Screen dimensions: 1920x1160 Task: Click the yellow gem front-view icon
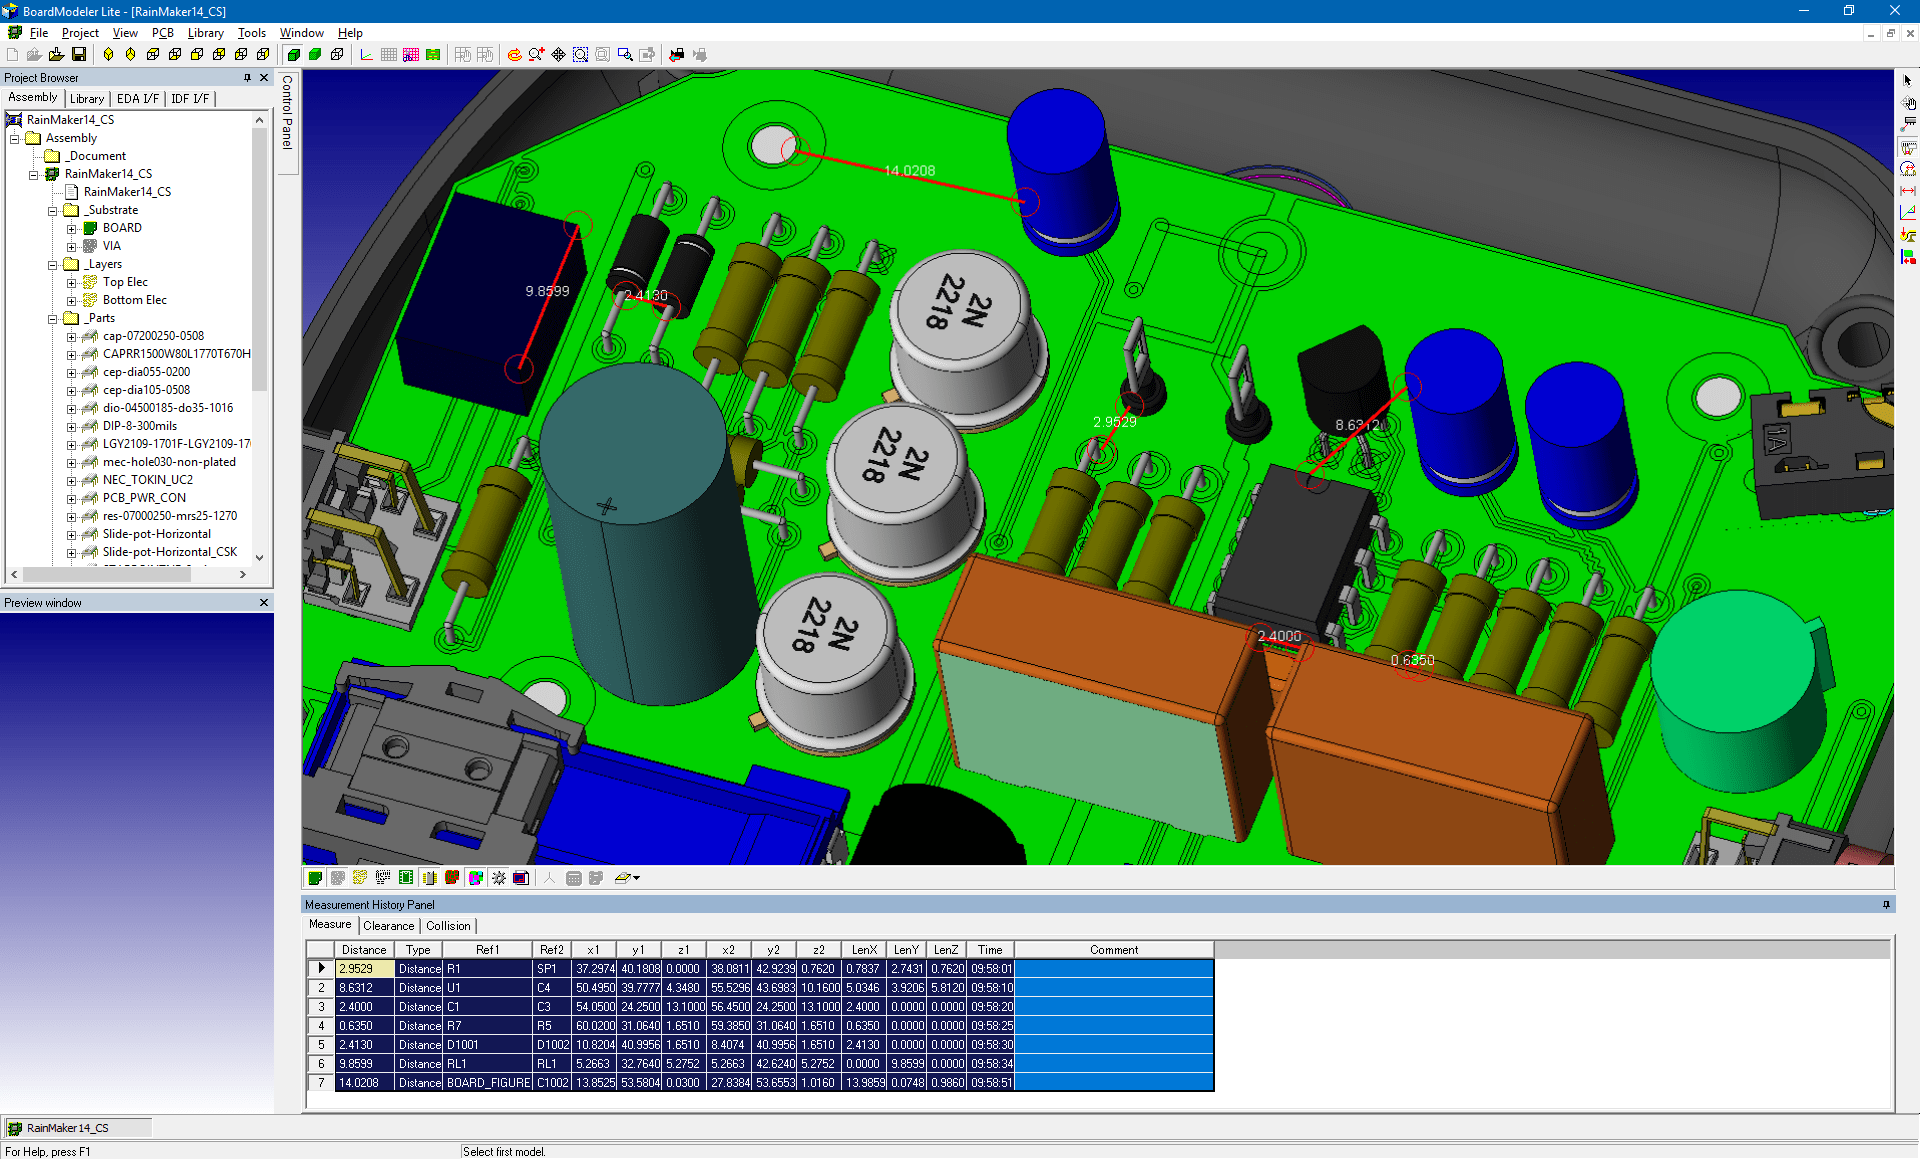click(x=108, y=55)
